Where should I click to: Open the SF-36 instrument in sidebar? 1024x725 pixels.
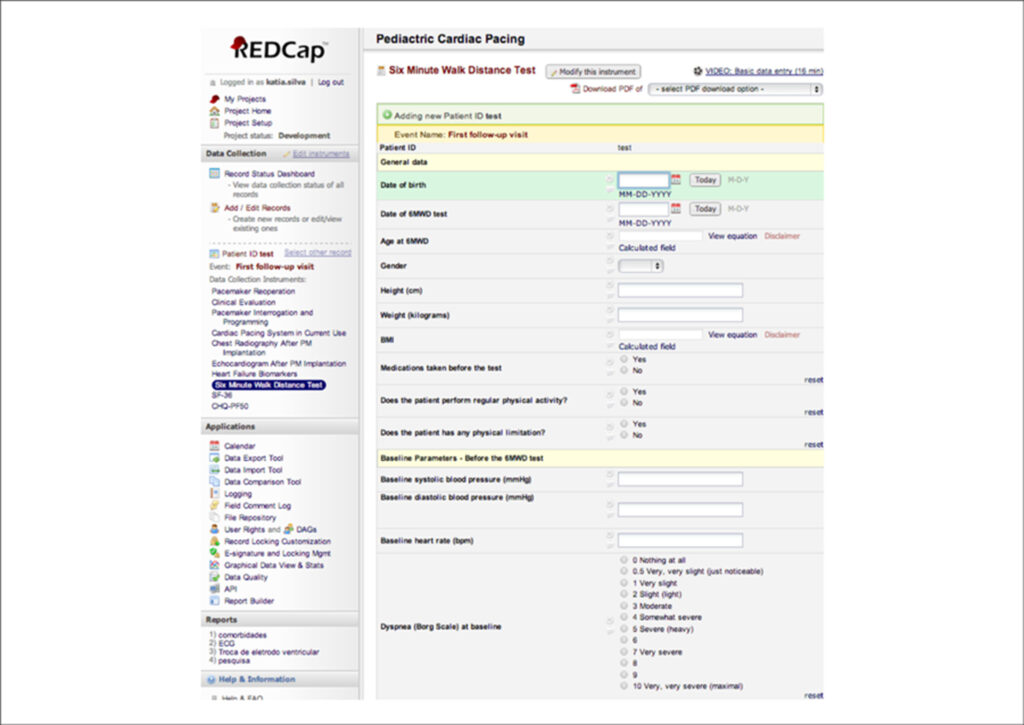point(222,395)
